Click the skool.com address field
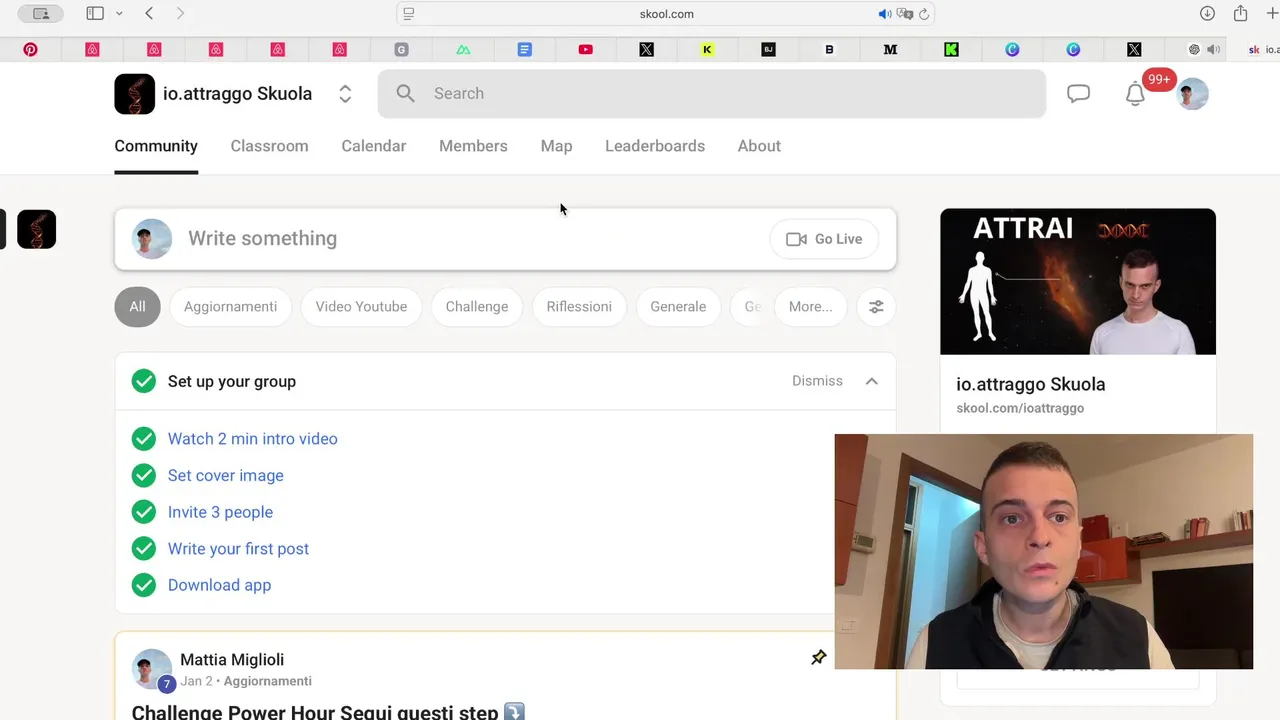This screenshot has width=1280, height=720. coord(666,14)
